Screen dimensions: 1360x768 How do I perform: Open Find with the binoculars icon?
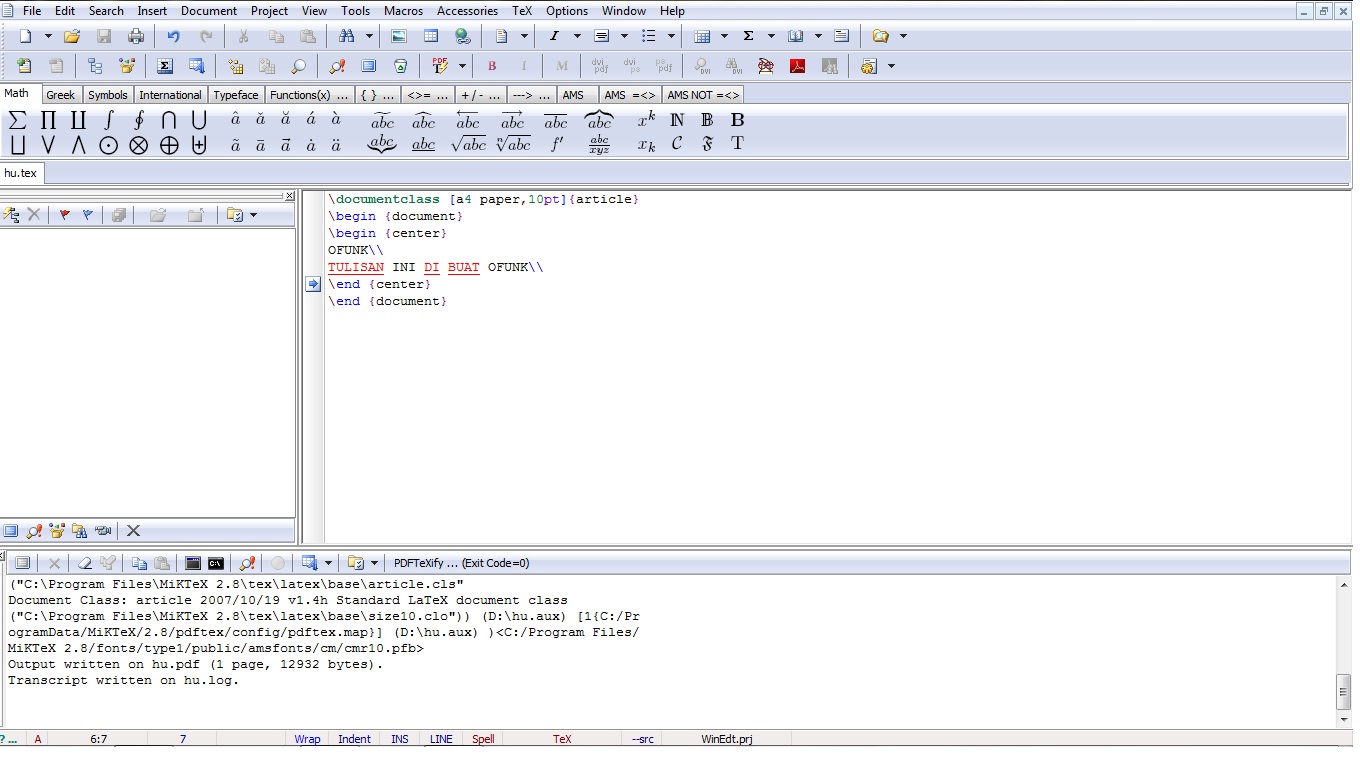coord(346,37)
